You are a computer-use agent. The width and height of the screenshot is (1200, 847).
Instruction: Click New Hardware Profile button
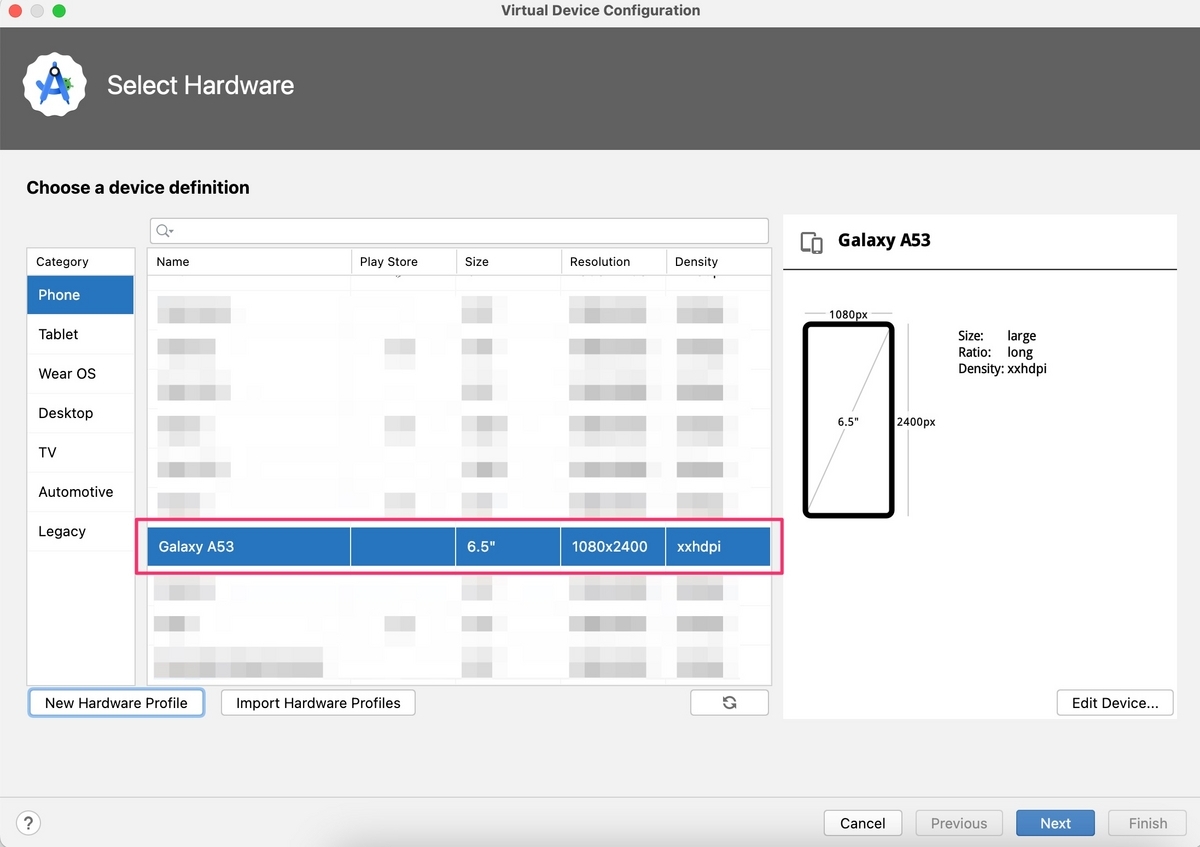tap(116, 703)
